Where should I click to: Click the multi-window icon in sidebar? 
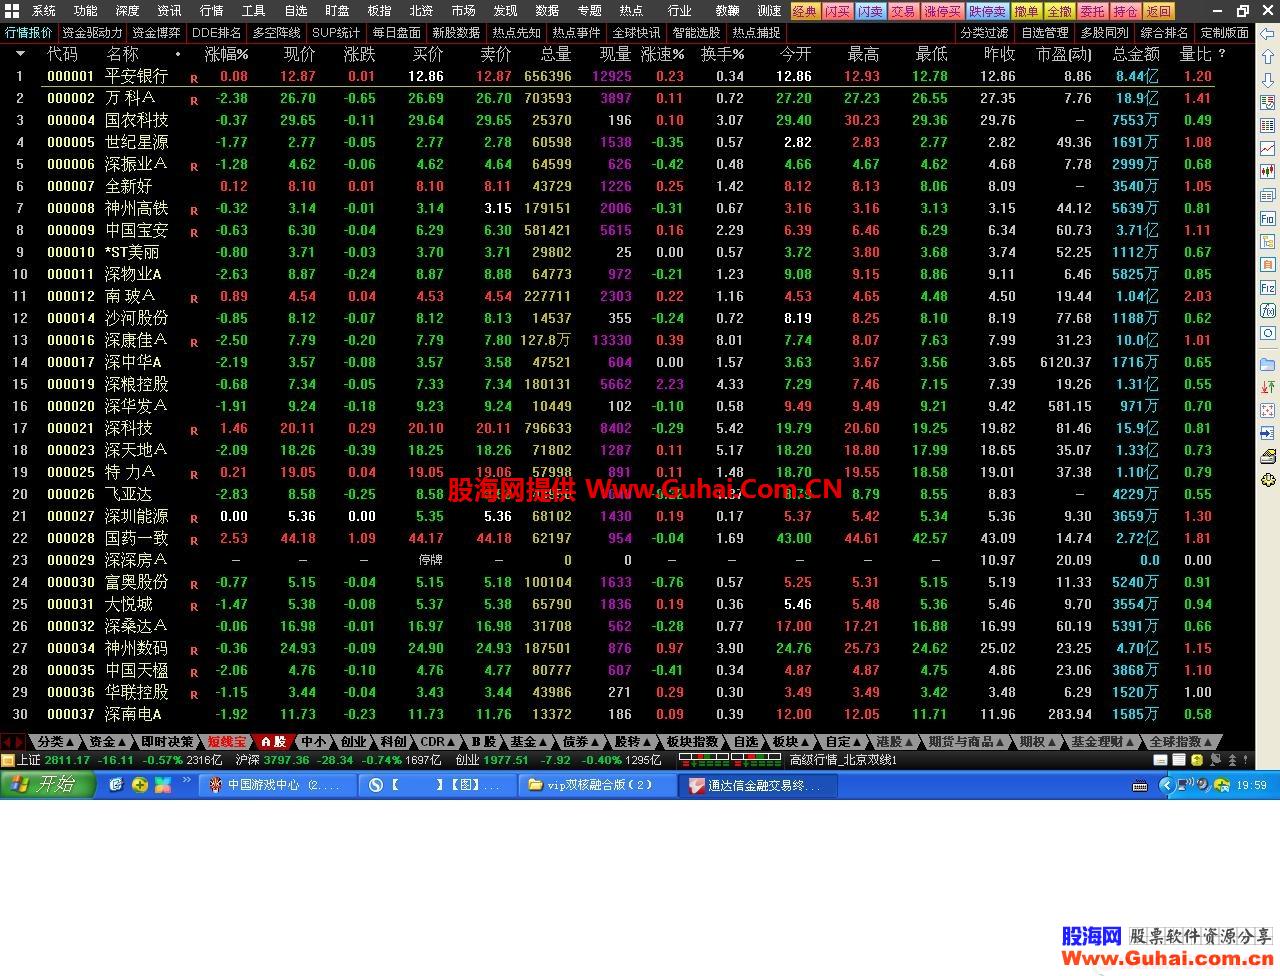coord(1267,194)
